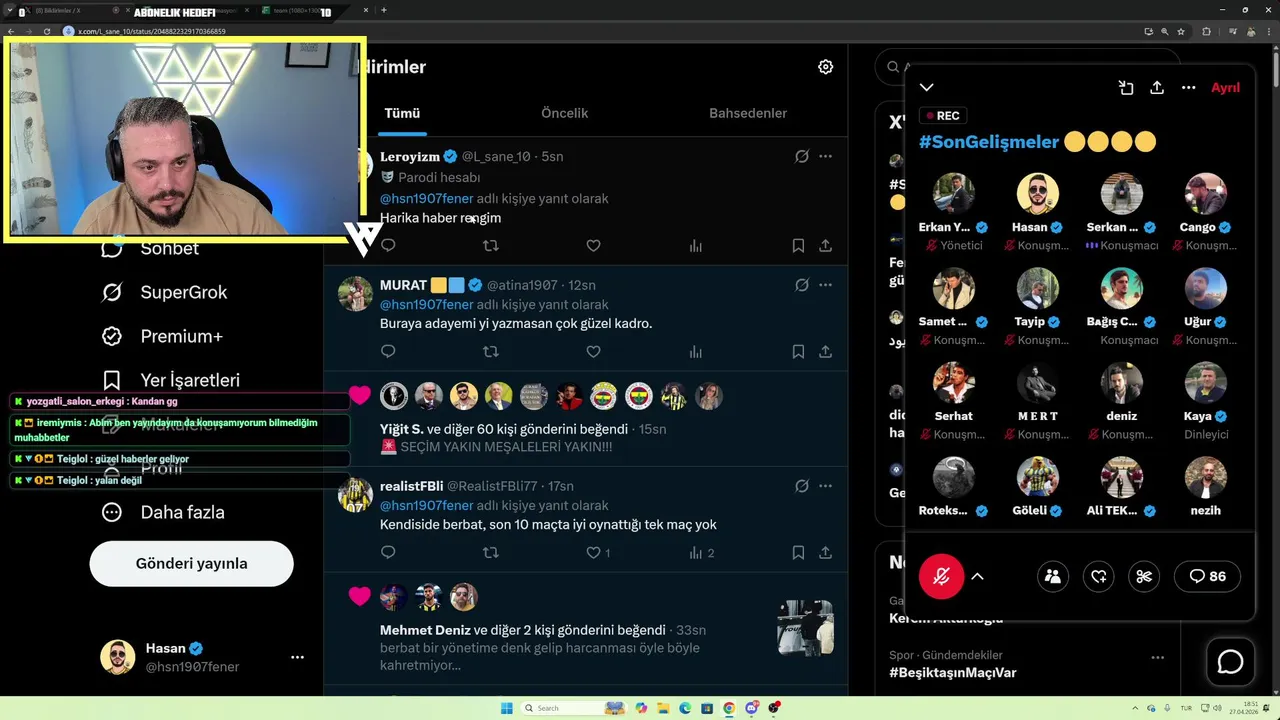Screen dimensions: 1280x720
Task: Open Space participants list
Action: click(x=1052, y=576)
